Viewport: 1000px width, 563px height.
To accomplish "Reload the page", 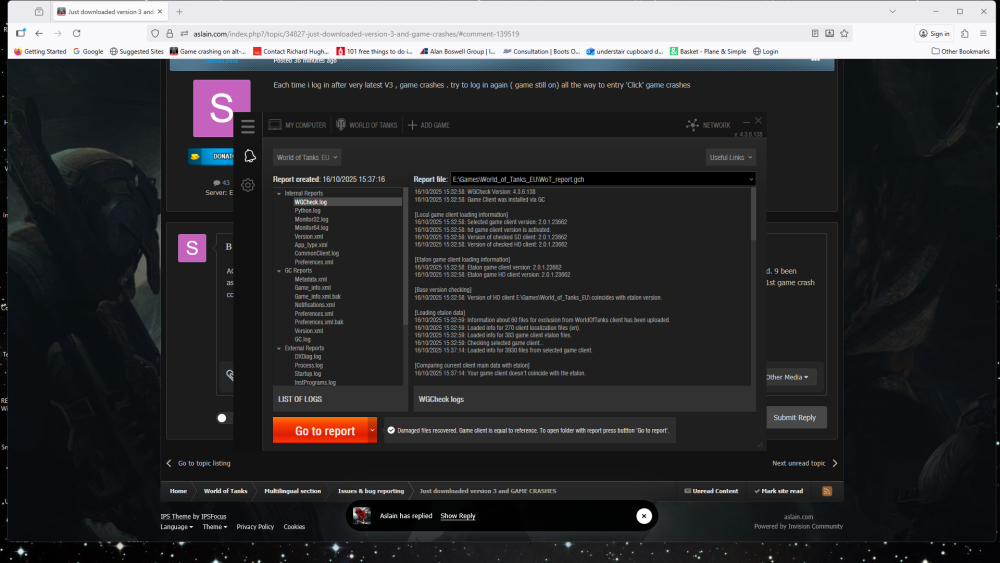I will [x=77, y=33].
